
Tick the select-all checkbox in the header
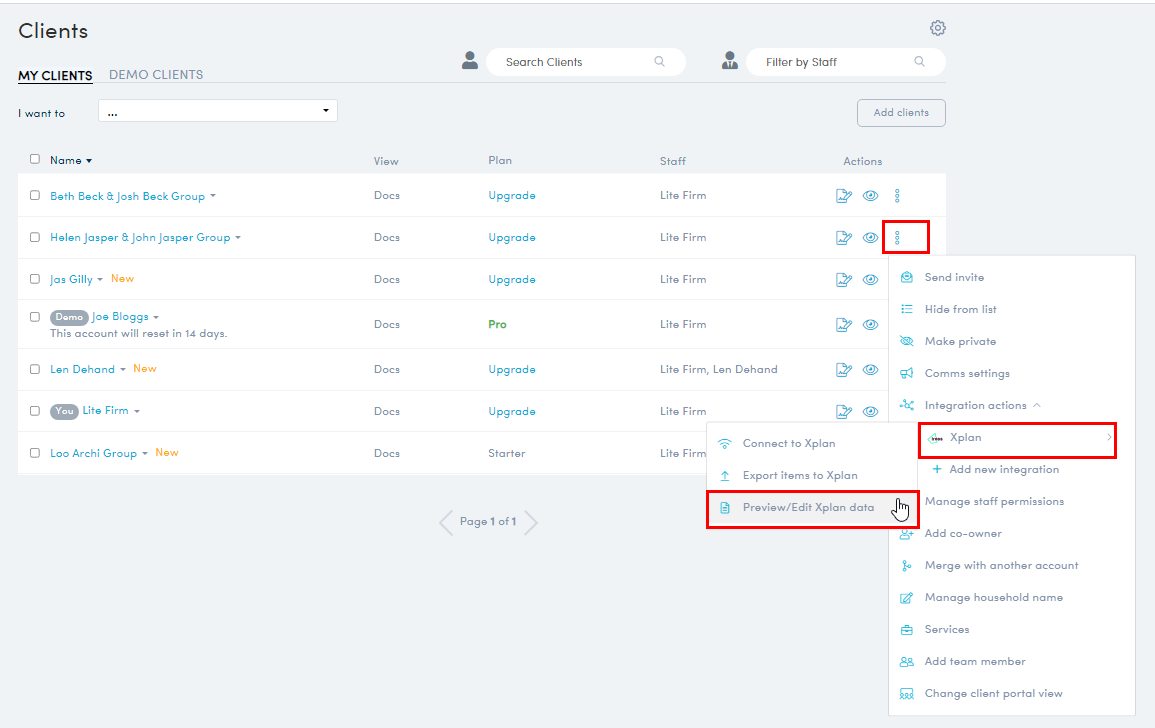tap(35, 159)
